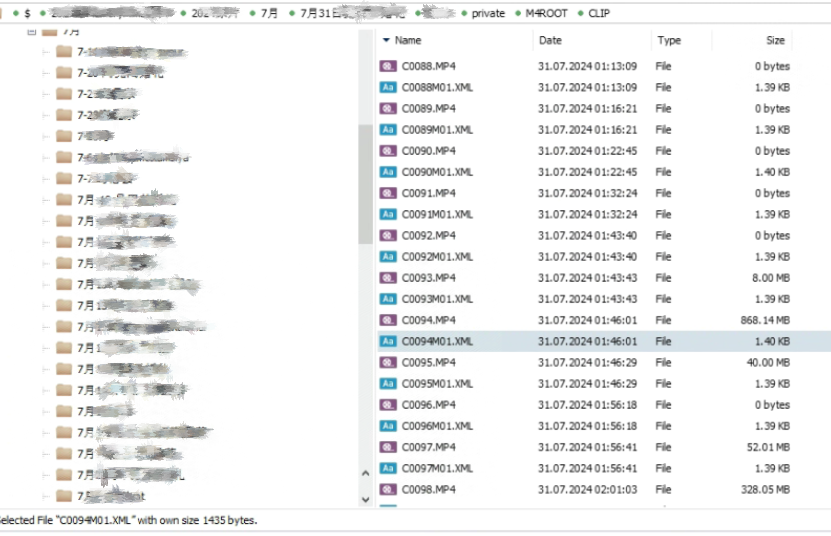Click the C0093.MP4 video file icon
This screenshot has width=831, height=536.
[x=388, y=278]
